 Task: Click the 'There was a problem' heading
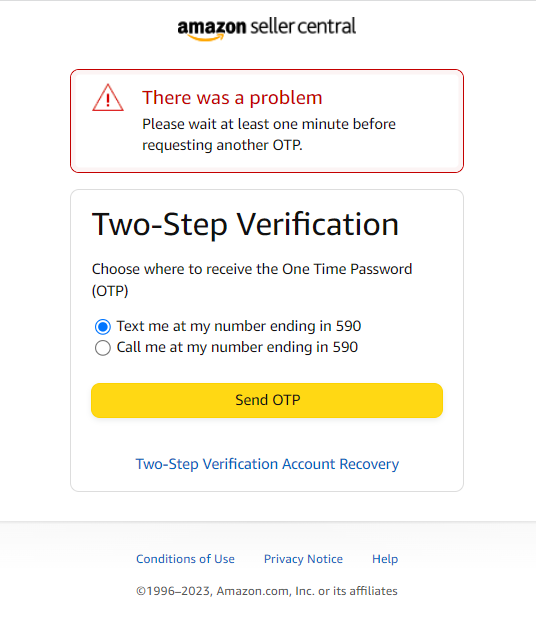tap(232, 98)
